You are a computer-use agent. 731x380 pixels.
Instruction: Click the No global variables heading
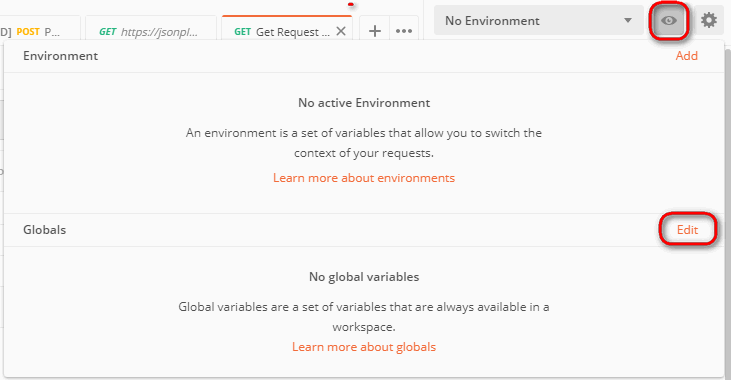(364, 277)
